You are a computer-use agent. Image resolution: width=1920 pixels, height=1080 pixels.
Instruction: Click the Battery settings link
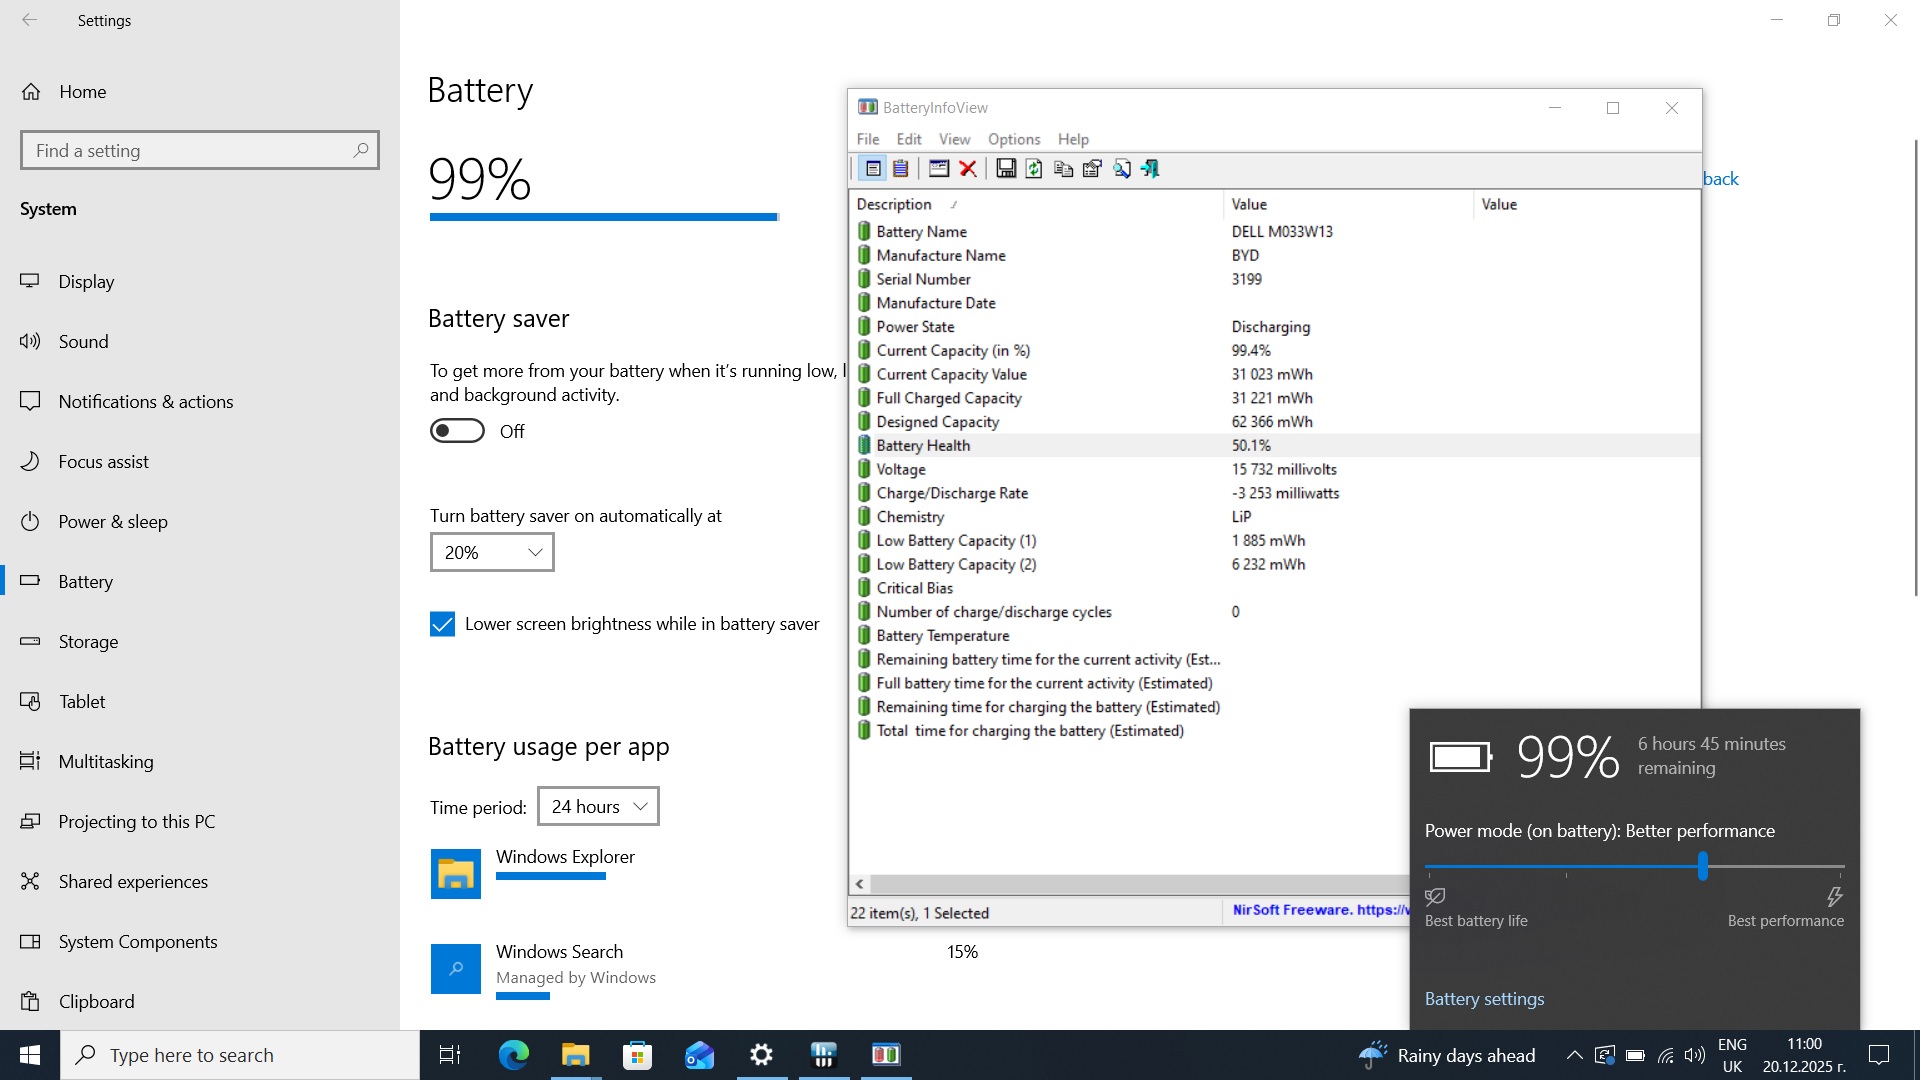pos(1484,999)
